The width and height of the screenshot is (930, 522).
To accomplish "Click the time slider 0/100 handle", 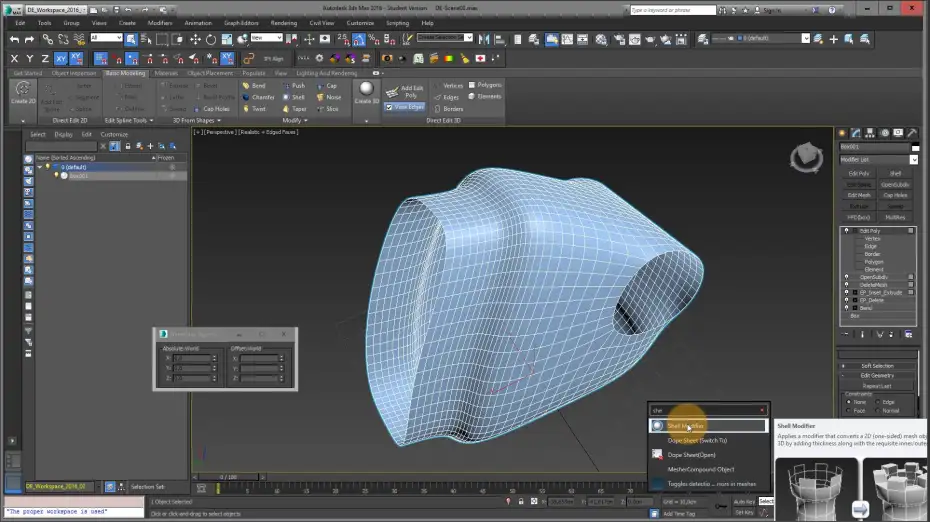I will [x=228, y=477].
